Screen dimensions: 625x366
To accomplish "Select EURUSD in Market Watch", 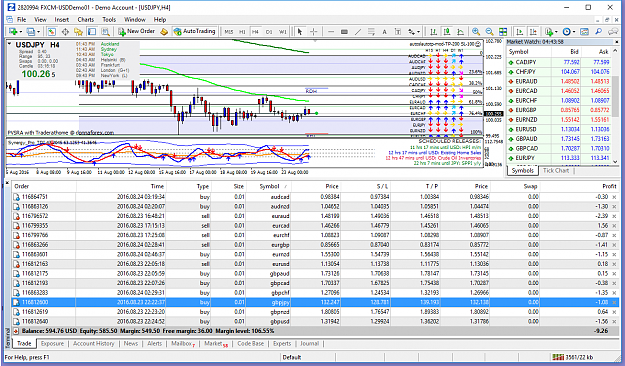I will [x=559, y=129].
